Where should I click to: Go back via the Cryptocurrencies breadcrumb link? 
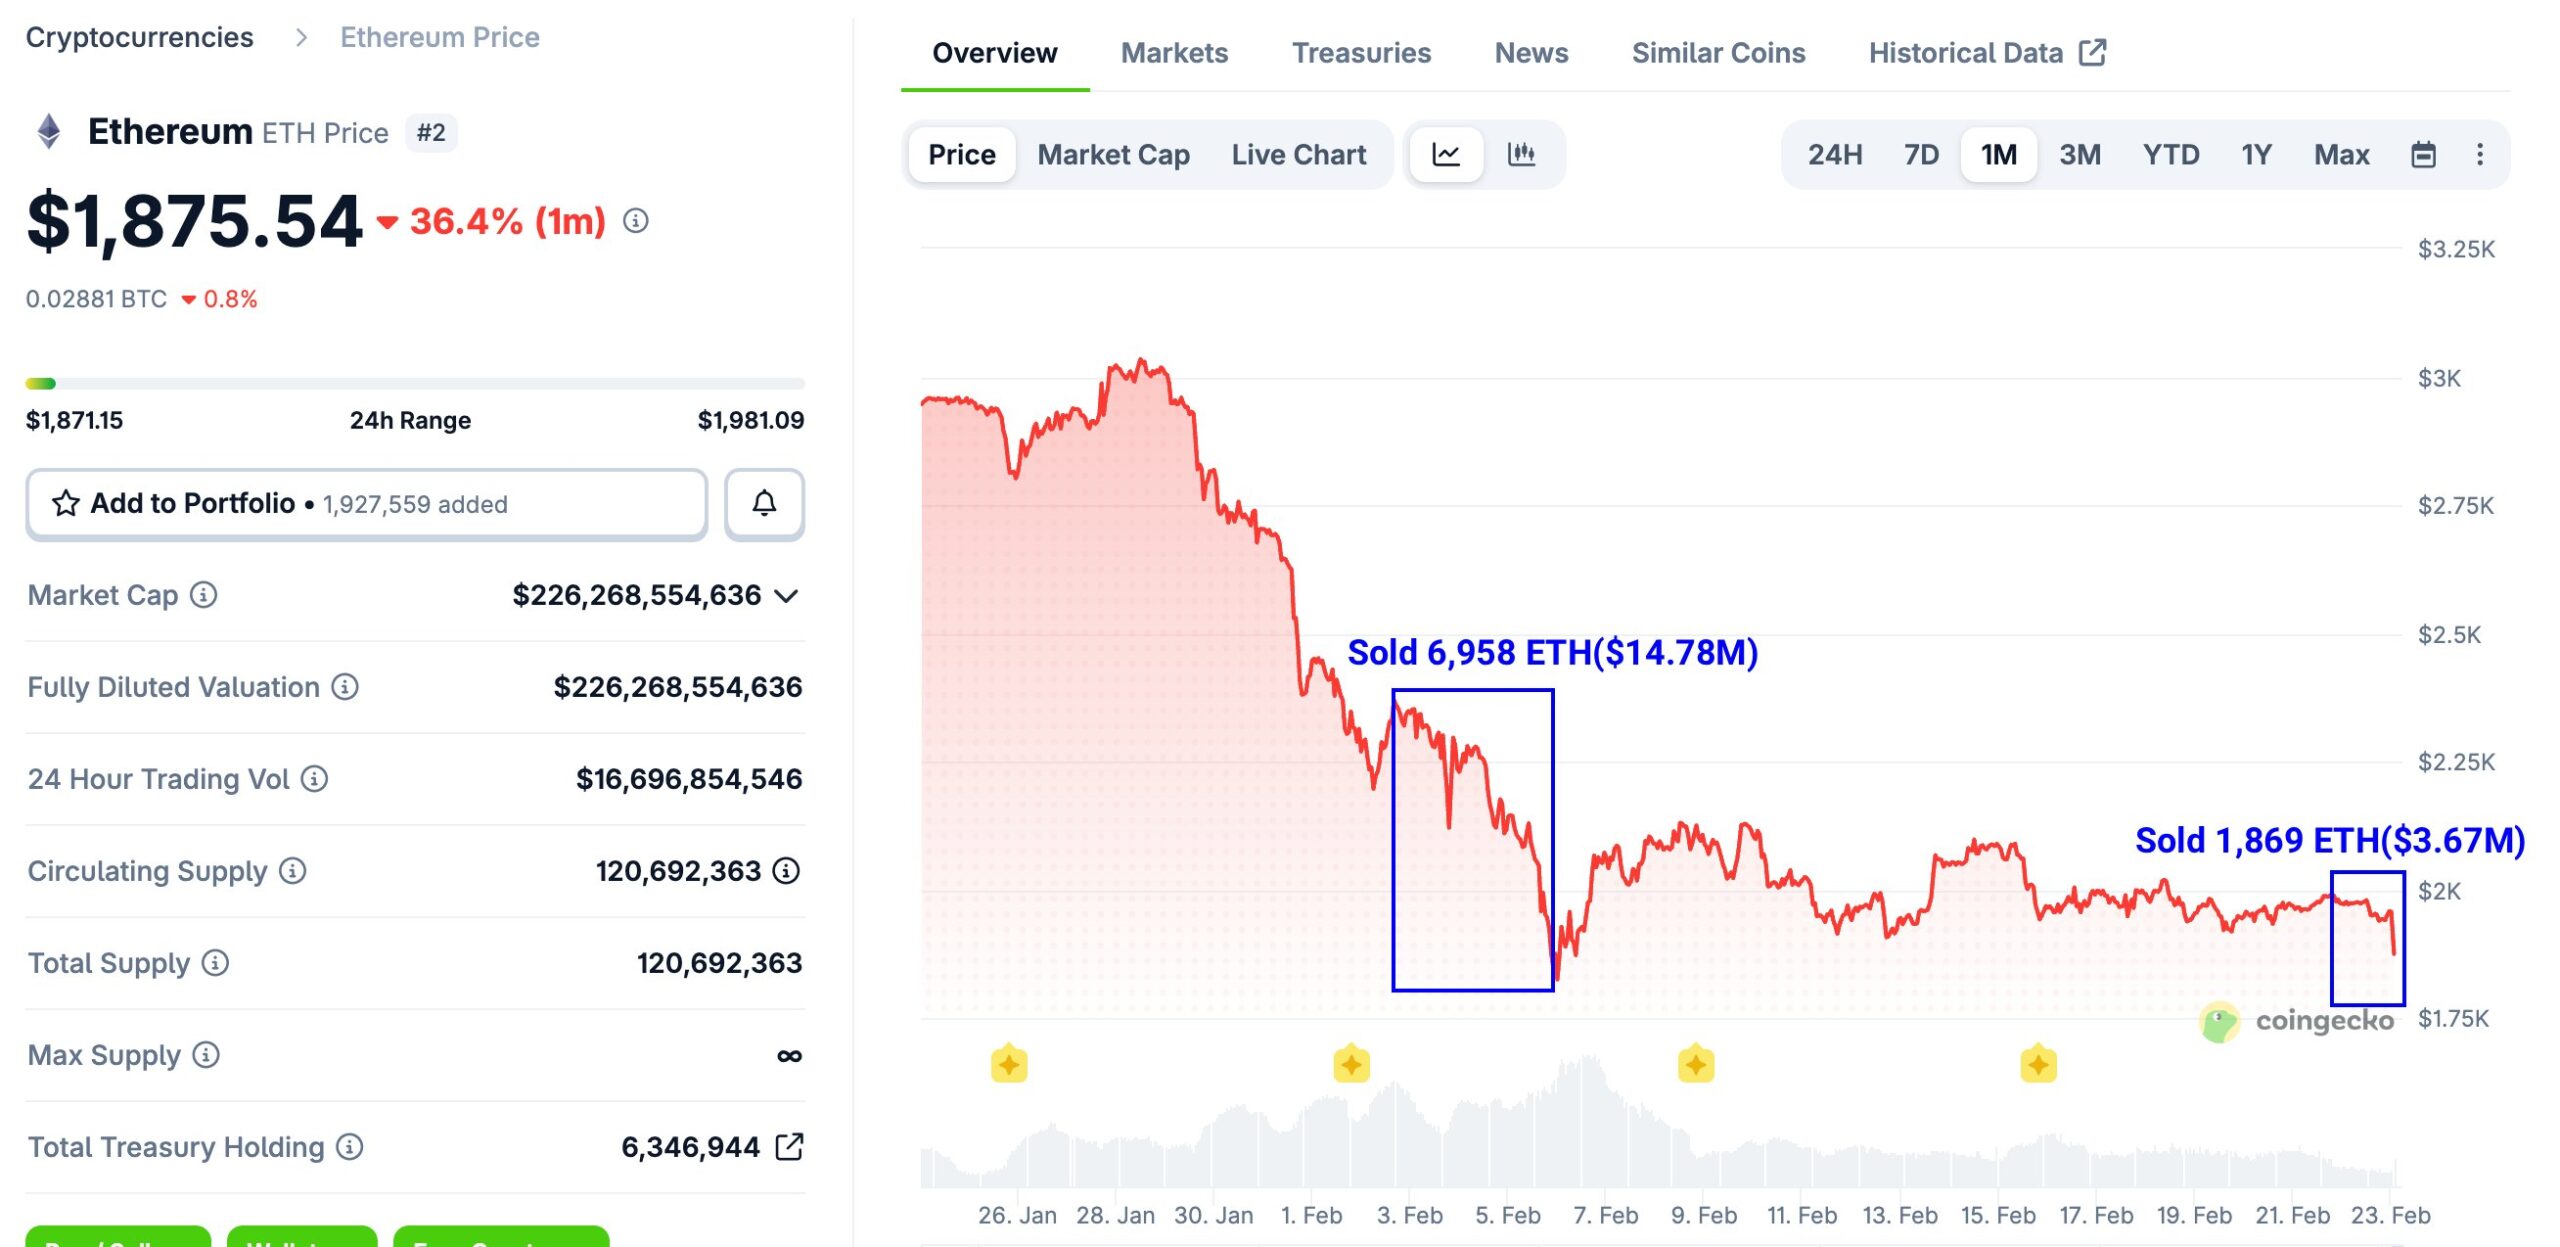[140, 37]
